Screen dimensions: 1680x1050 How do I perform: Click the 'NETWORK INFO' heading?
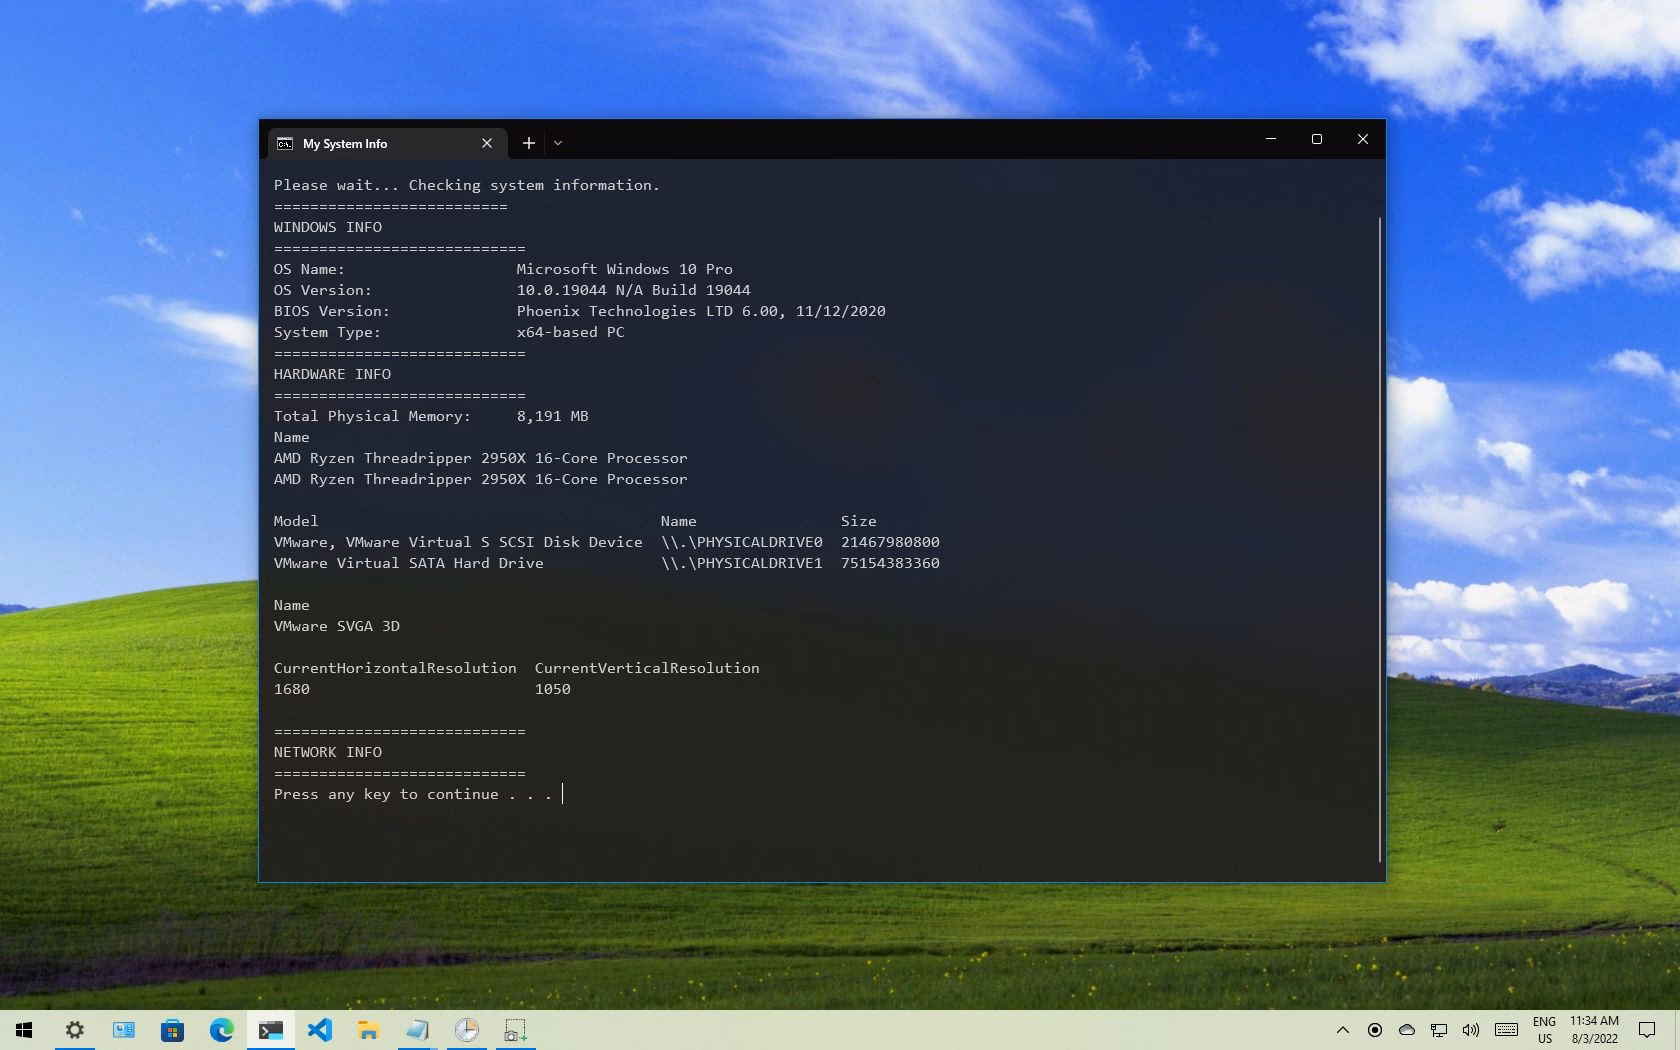coord(328,752)
